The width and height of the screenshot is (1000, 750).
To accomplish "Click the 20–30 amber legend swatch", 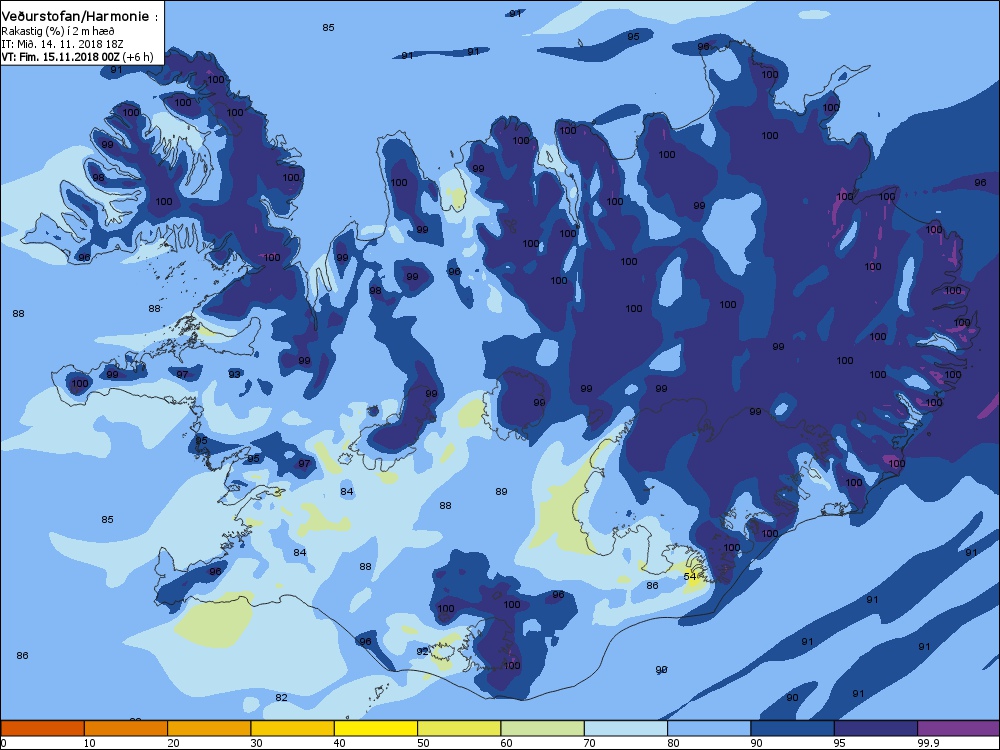I will 209,728.
